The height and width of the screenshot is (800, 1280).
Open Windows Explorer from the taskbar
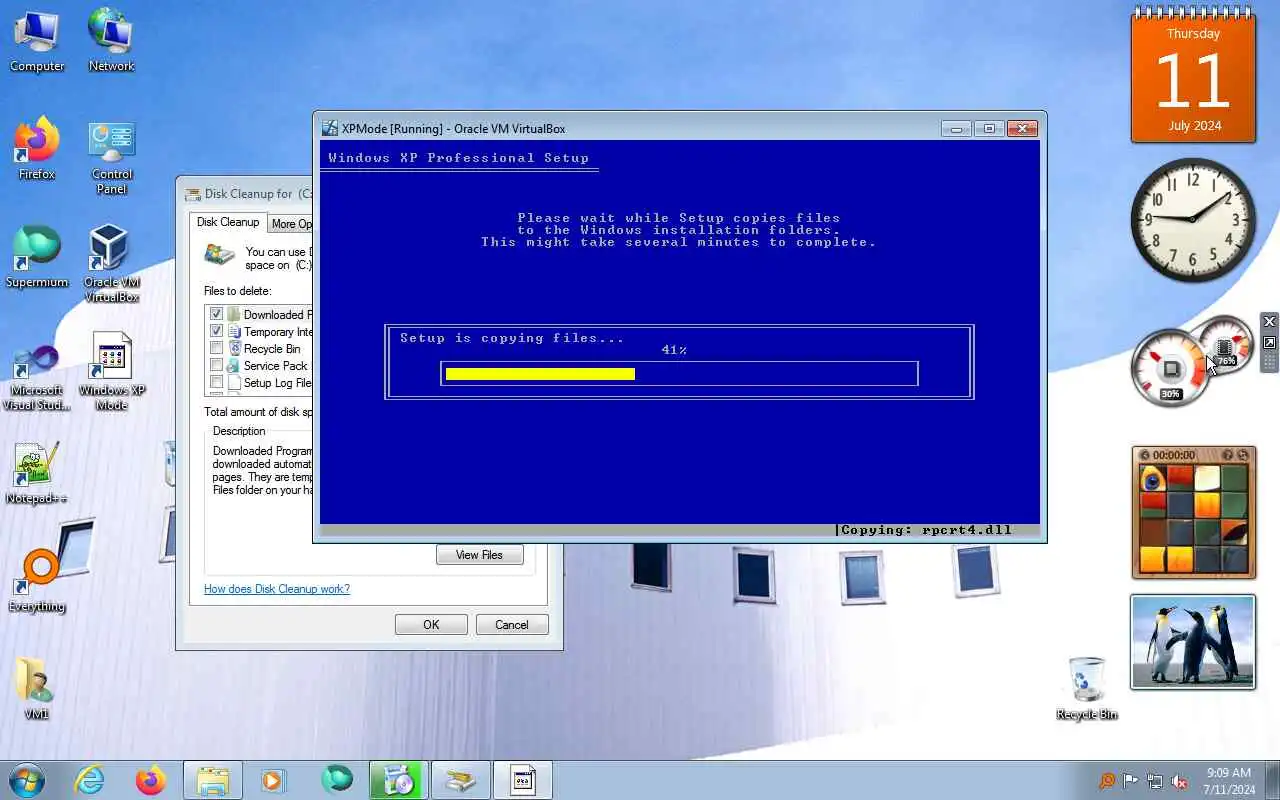tap(213, 780)
